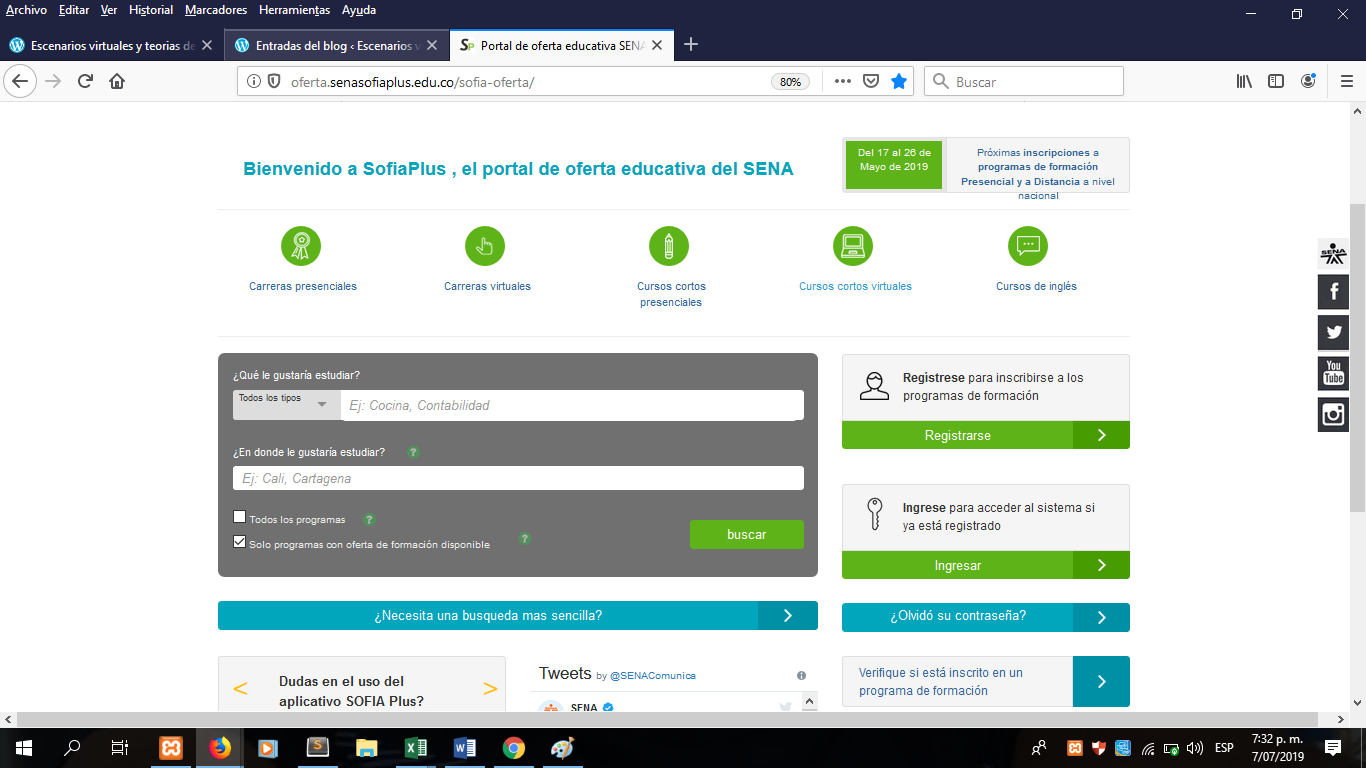Expand the Todos los tipos dropdown
Screen dimensions: 1366x768
pos(285,404)
